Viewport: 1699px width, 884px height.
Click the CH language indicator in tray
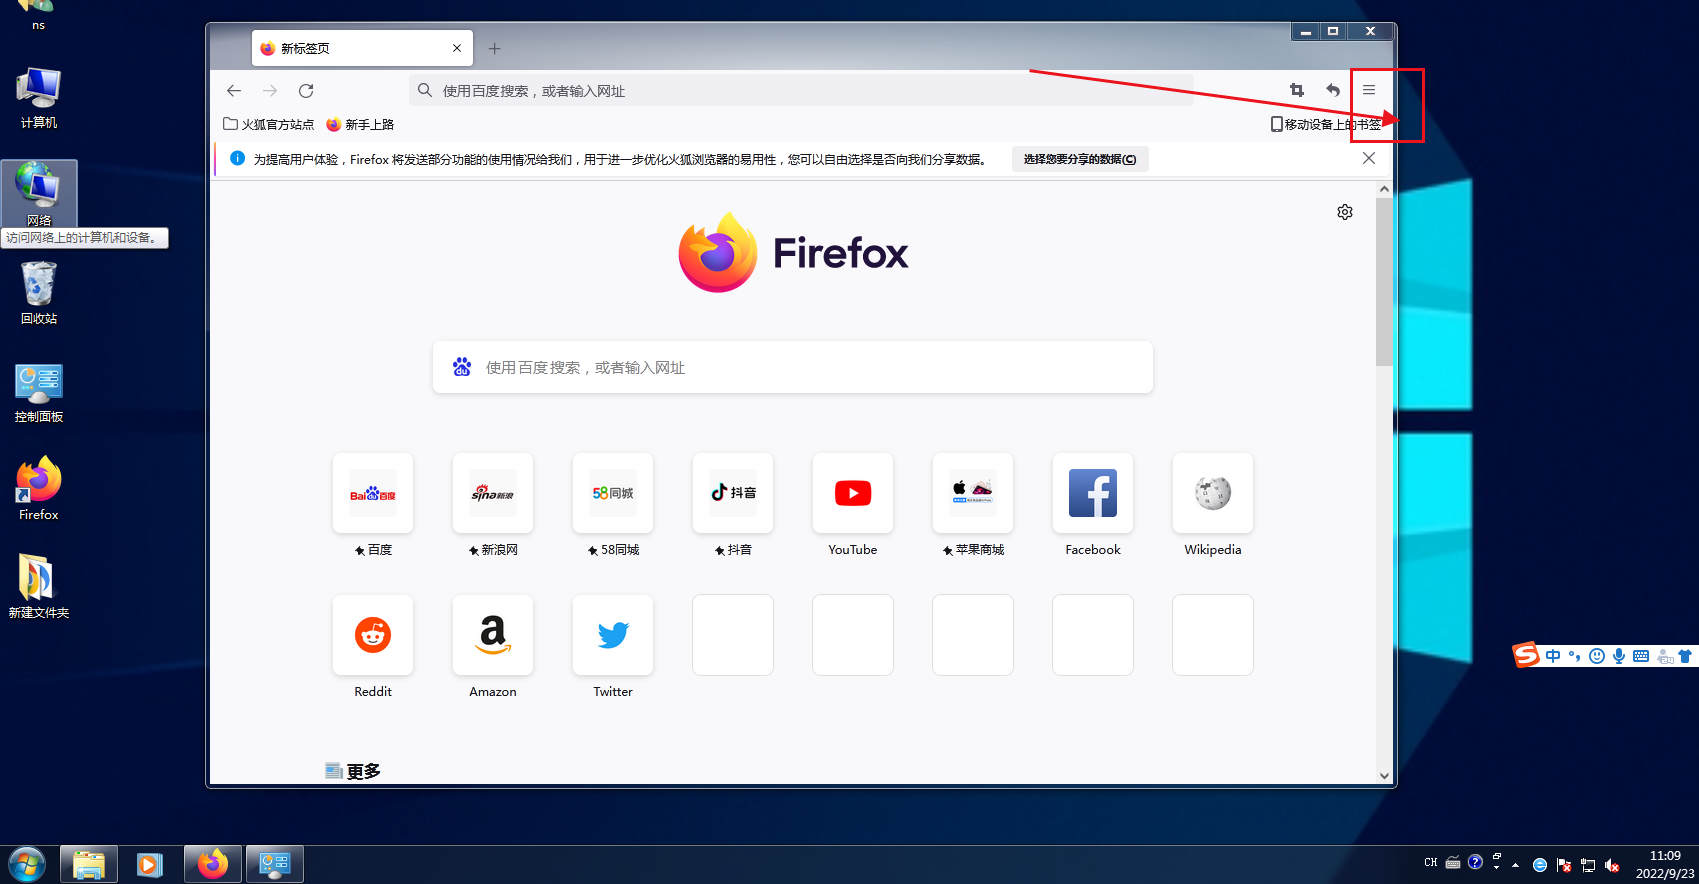click(x=1431, y=862)
